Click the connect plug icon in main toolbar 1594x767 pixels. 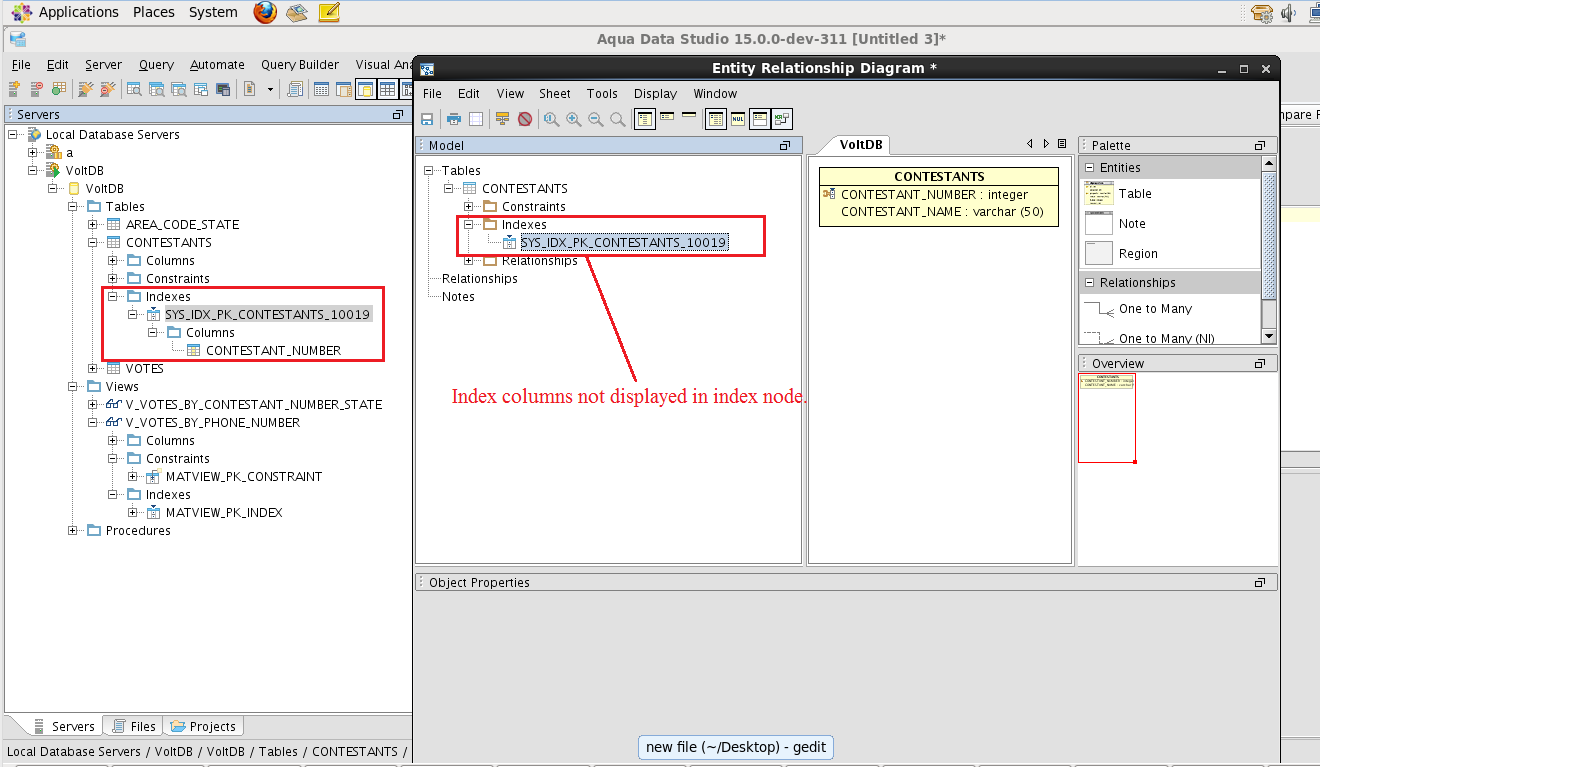(85, 89)
